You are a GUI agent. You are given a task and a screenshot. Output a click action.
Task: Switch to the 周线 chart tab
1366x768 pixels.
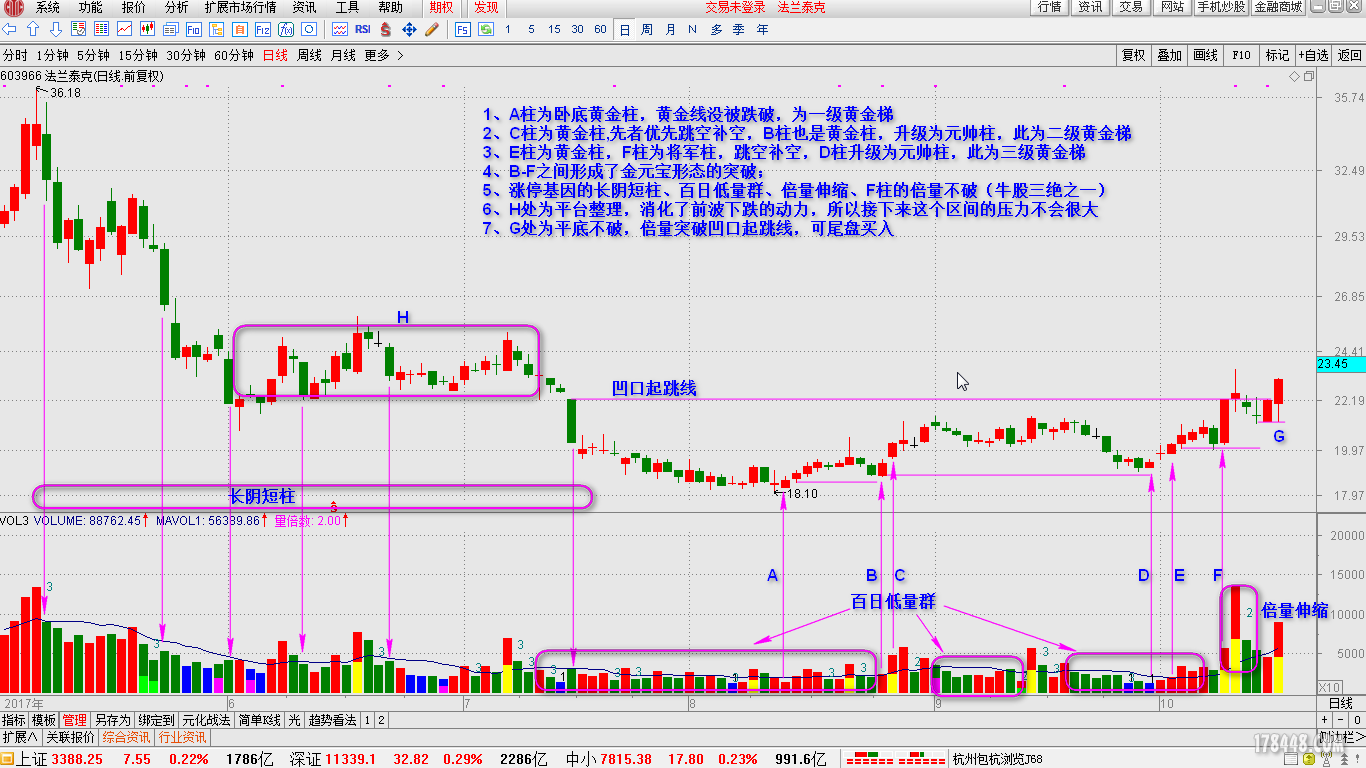310,56
